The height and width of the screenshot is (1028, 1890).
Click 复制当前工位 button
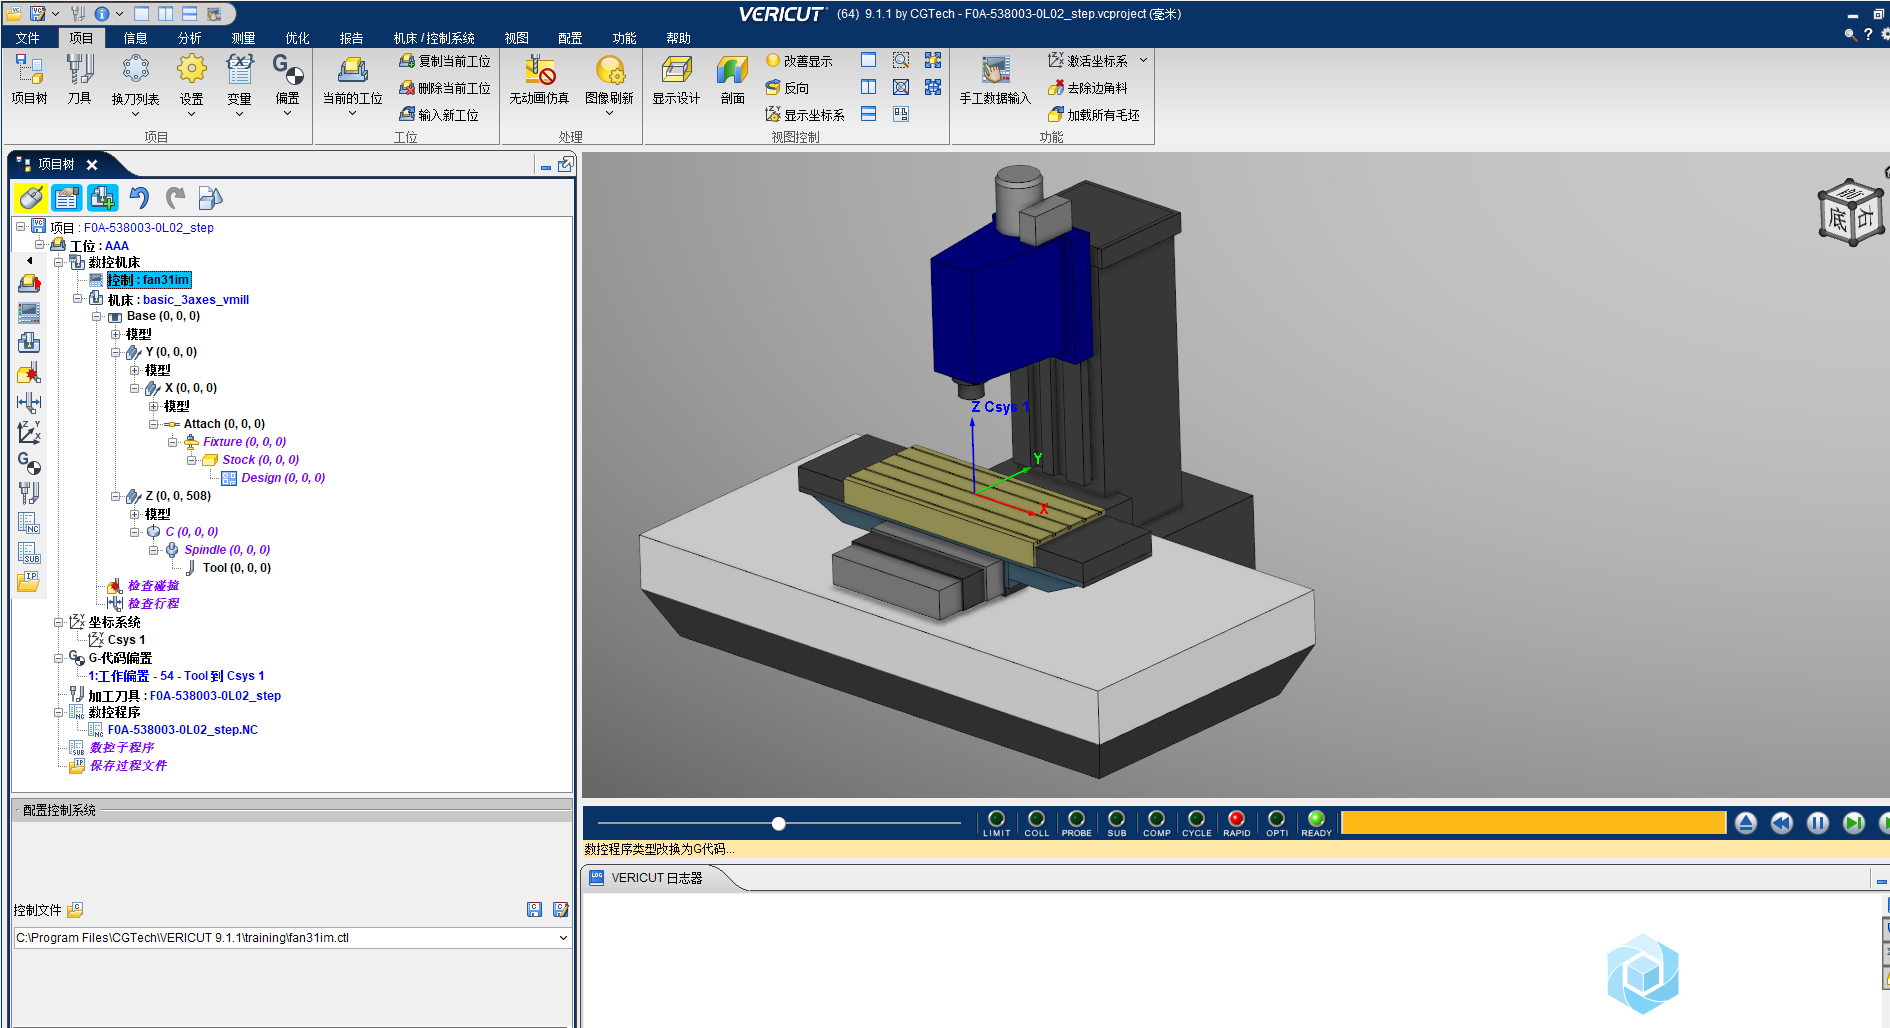(445, 61)
